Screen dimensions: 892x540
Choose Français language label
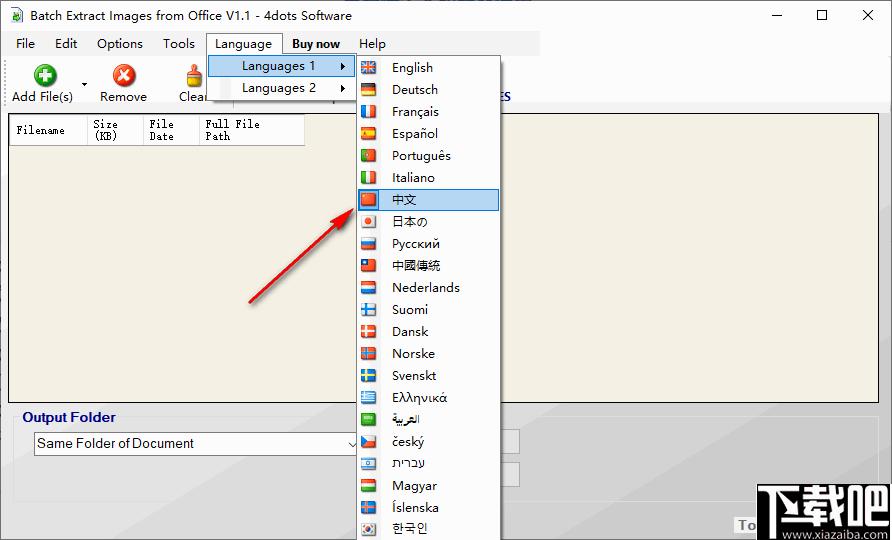click(x=415, y=112)
